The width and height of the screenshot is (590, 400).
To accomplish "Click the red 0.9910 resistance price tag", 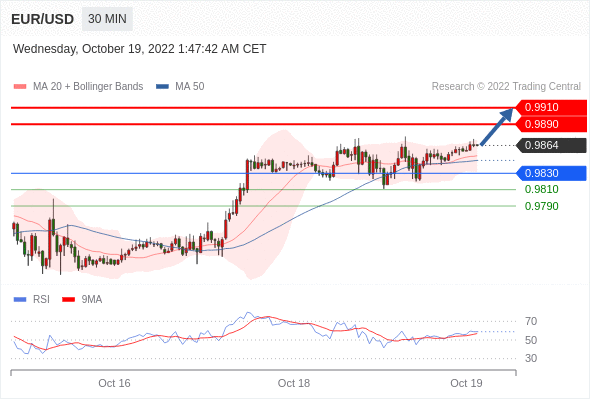I will tap(551, 107).
